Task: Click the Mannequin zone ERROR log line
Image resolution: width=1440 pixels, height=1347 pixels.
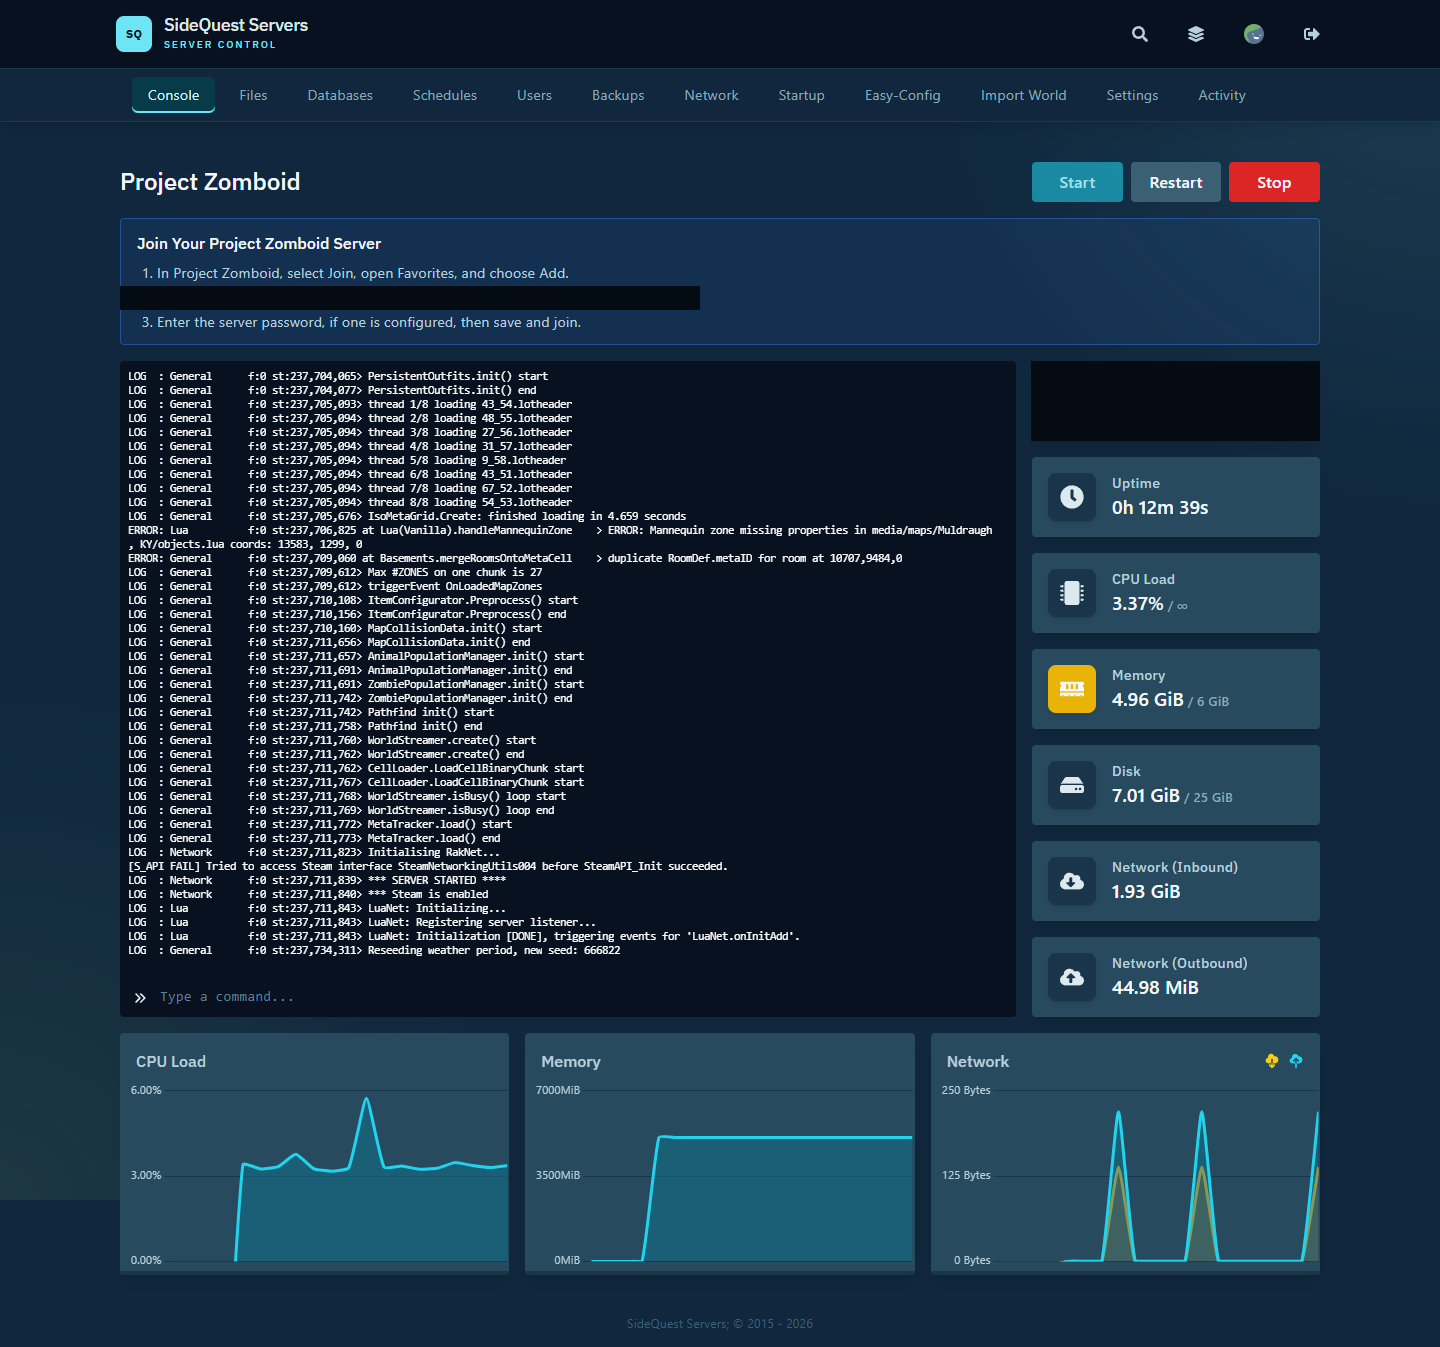Action: point(560,537)
